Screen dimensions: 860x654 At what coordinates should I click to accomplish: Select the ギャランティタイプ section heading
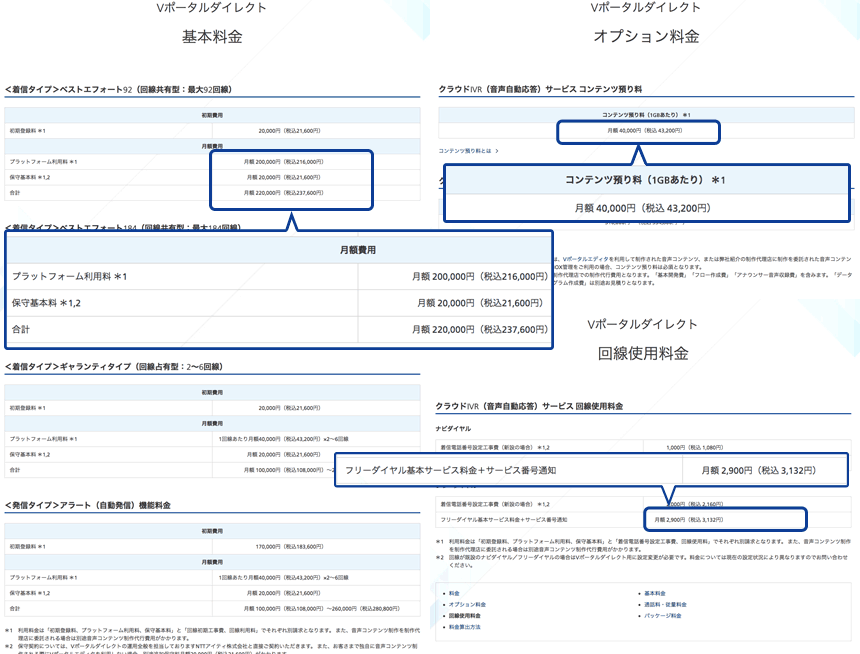pos(114,367)
